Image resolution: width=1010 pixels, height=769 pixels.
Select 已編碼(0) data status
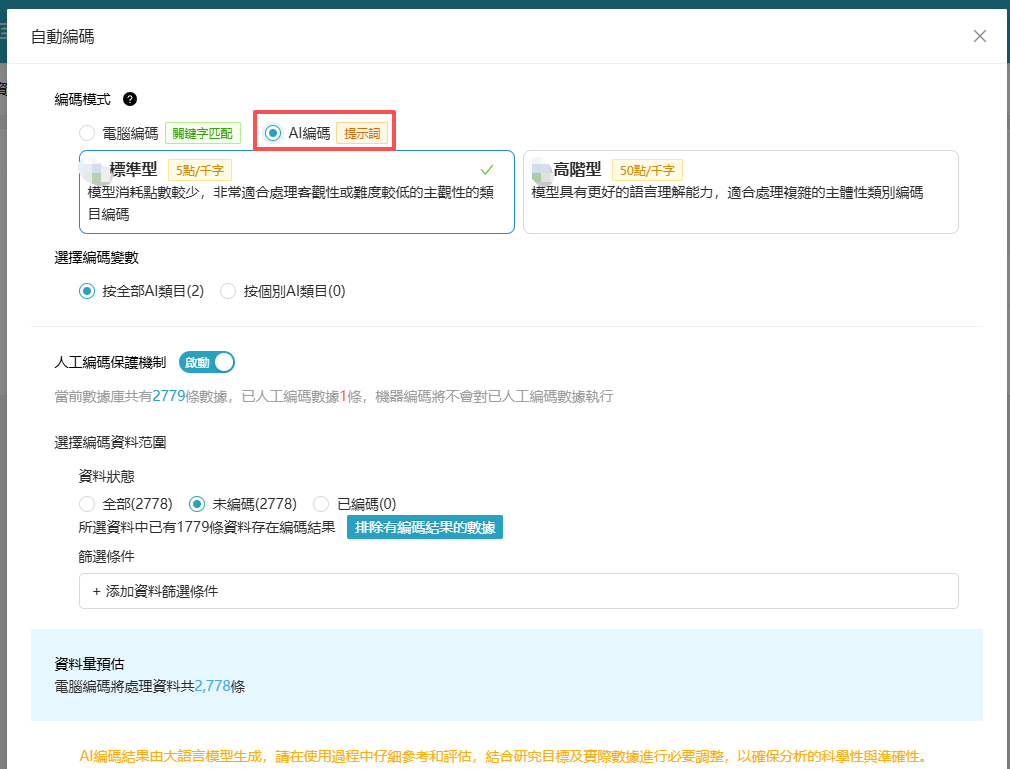(321, 504)
